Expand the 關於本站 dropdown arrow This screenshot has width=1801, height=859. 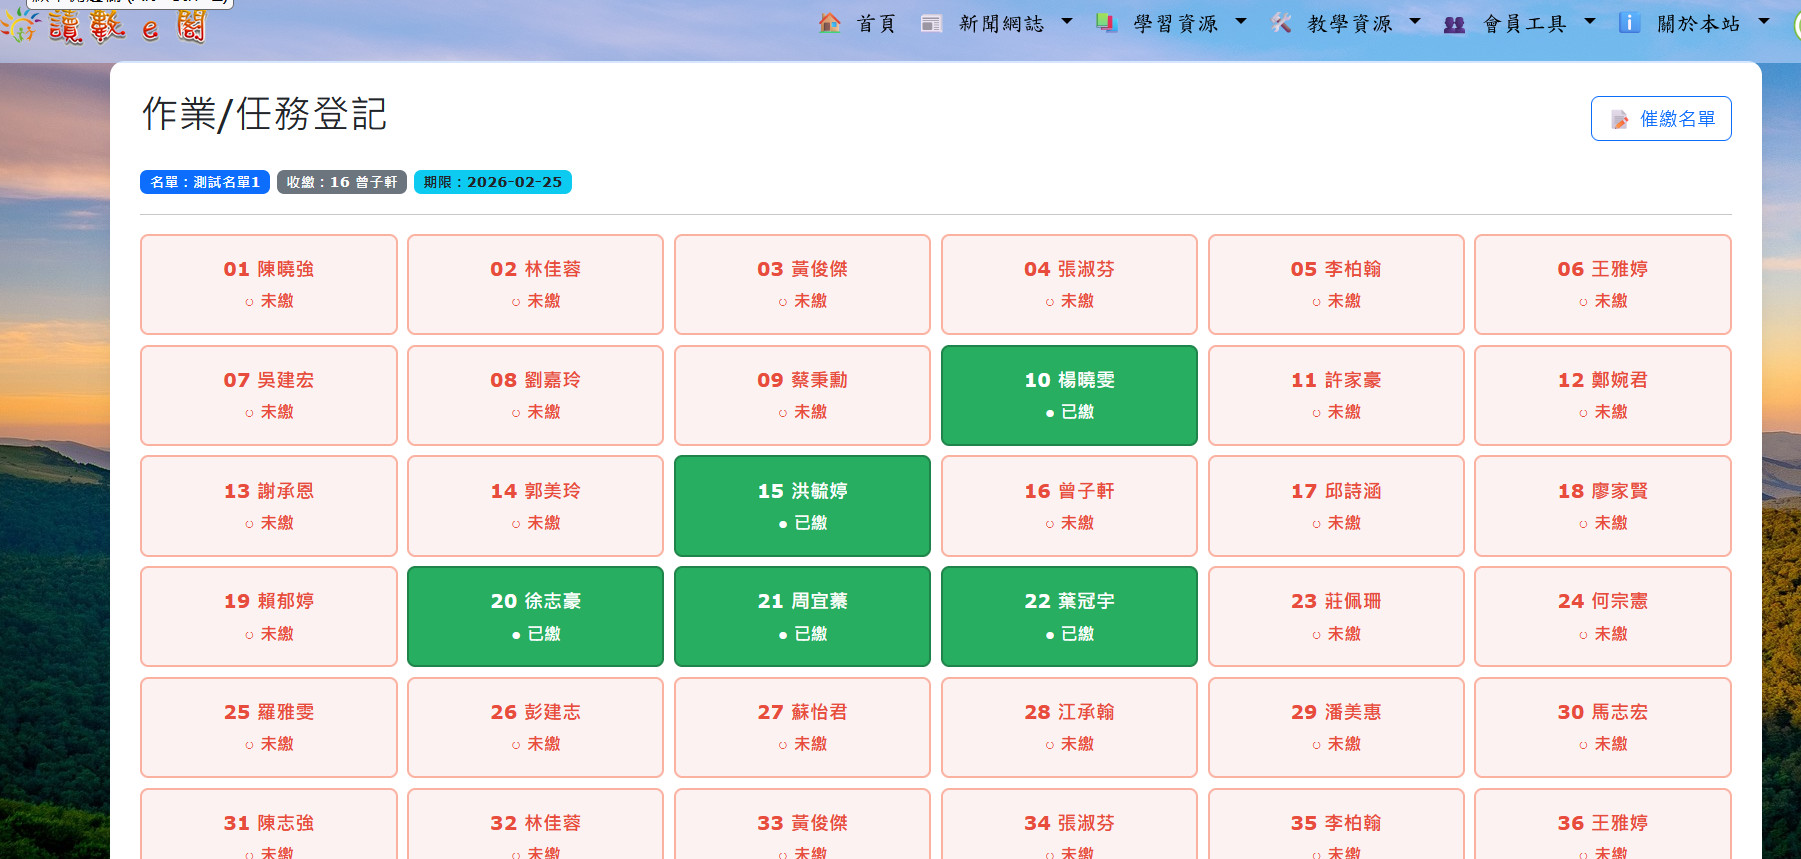pyautogui.click(x=1764, y=21)
